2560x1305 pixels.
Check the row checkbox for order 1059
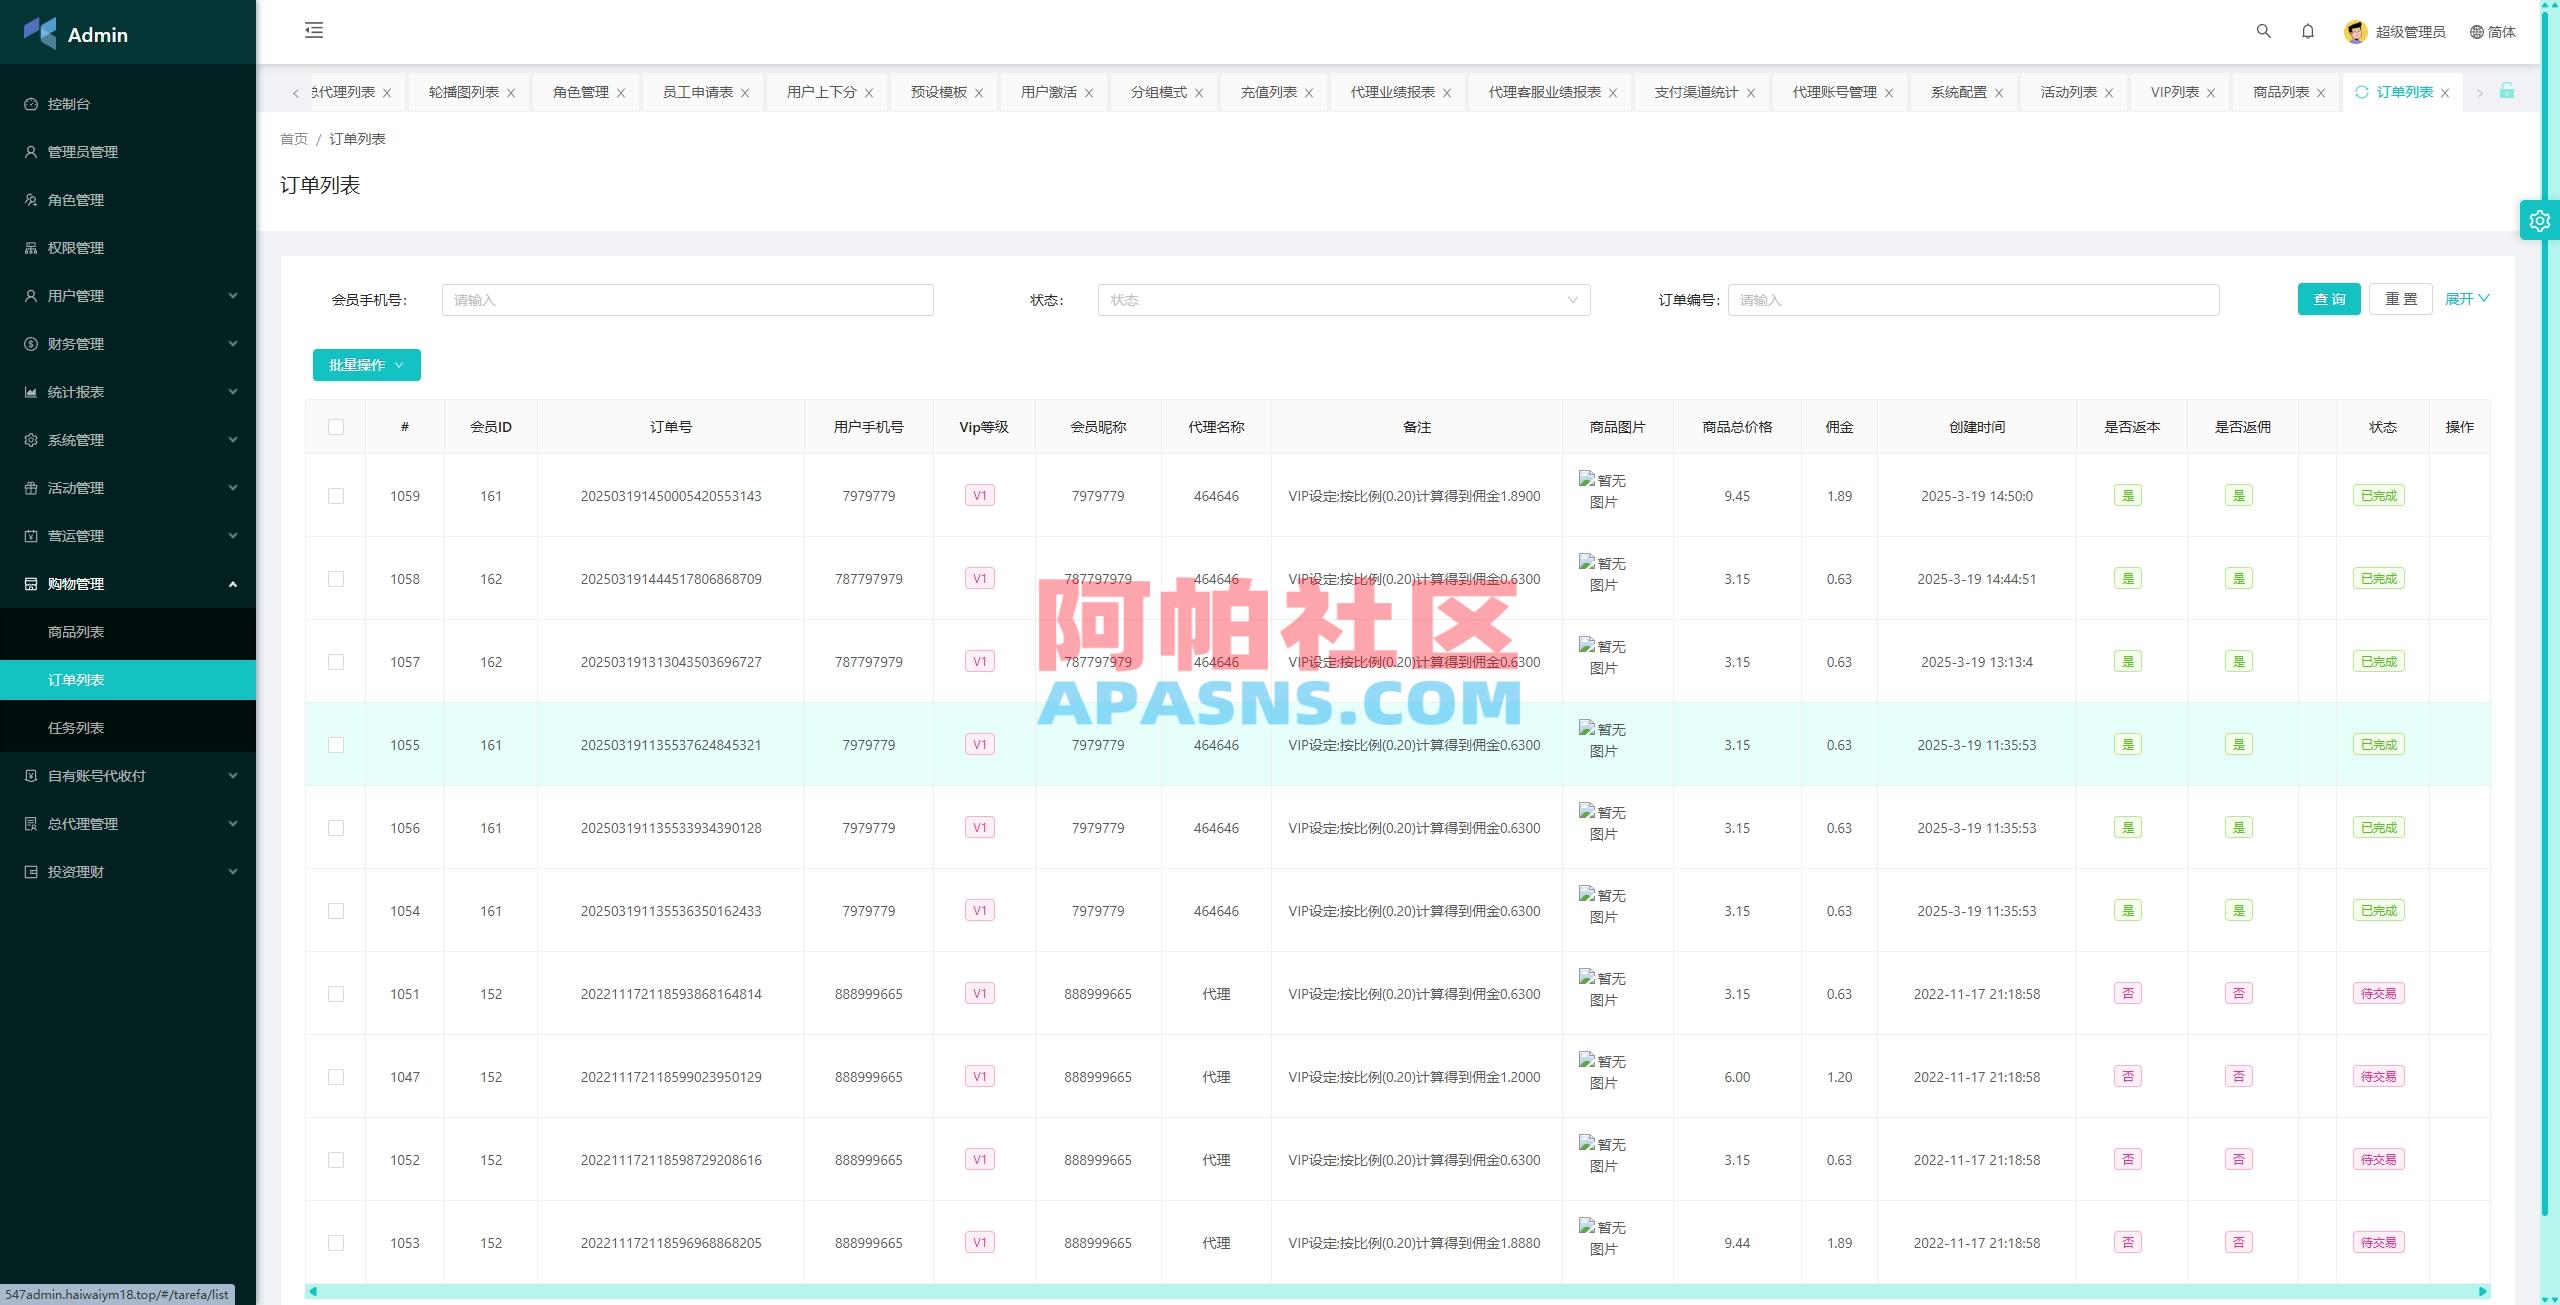pyautogui.click(x=336, y=496)
